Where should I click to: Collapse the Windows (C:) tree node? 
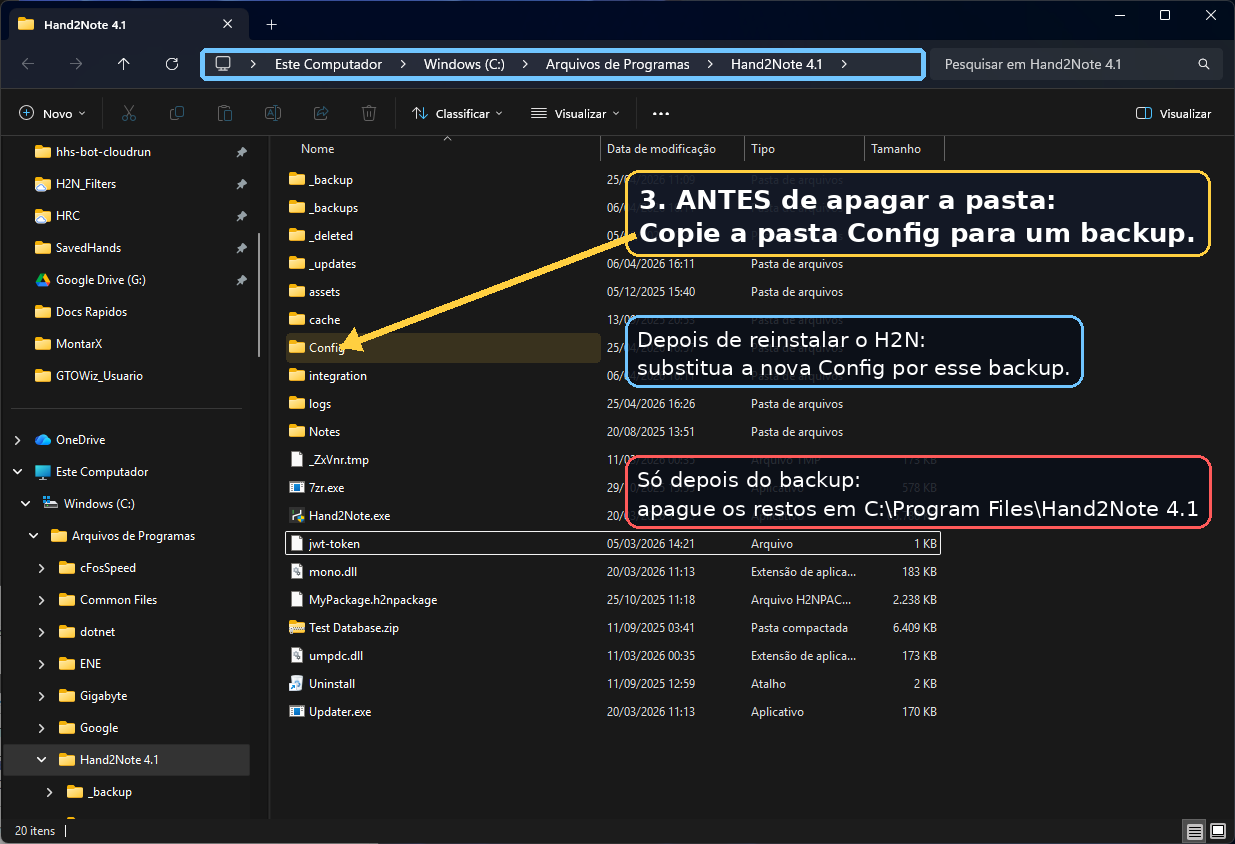coord(25,504)
